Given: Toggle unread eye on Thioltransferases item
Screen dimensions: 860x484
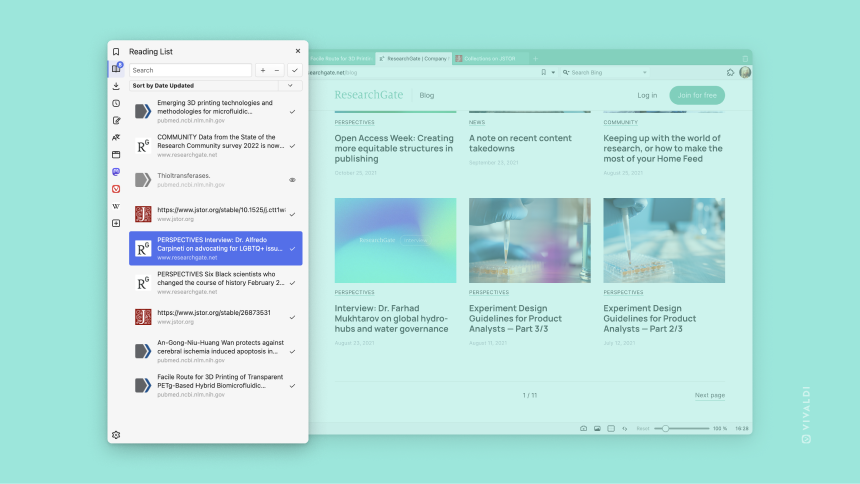Looking at the screenshot, I should 292,180.
